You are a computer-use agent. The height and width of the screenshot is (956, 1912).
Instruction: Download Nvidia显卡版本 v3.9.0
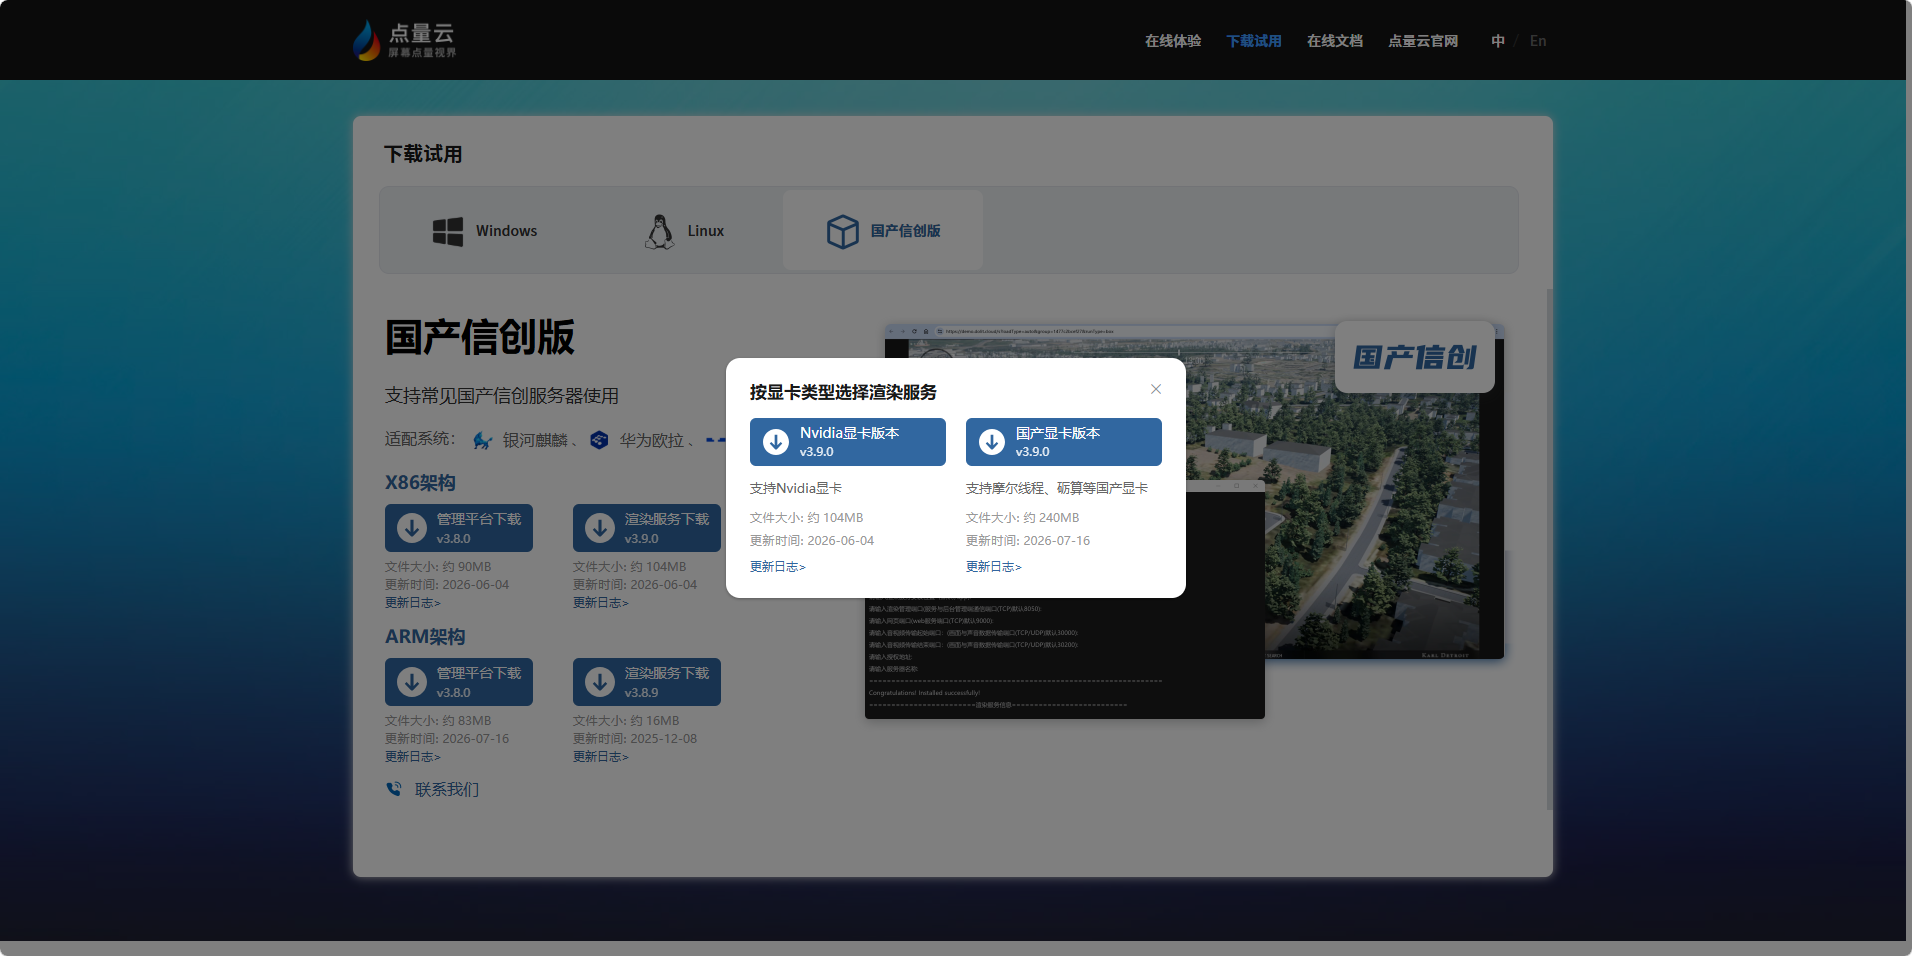click(x=848, y=442)
